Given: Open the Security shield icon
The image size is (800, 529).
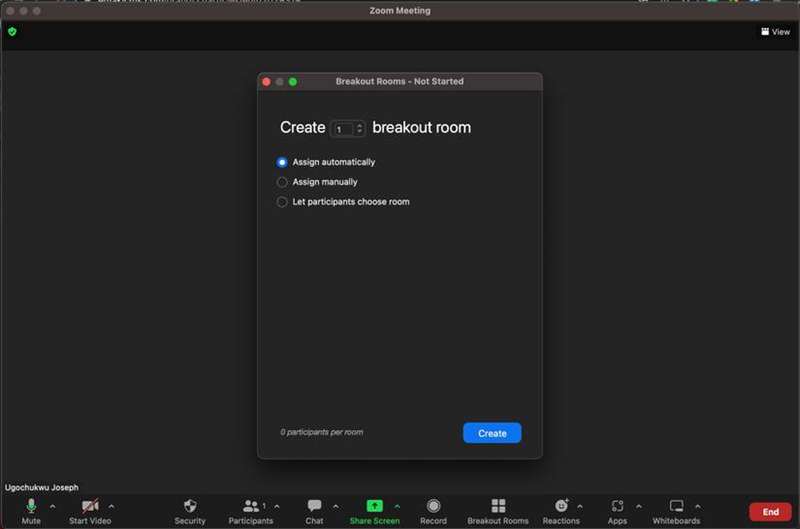Looking at the screenshot, I should tap(190, 507).
